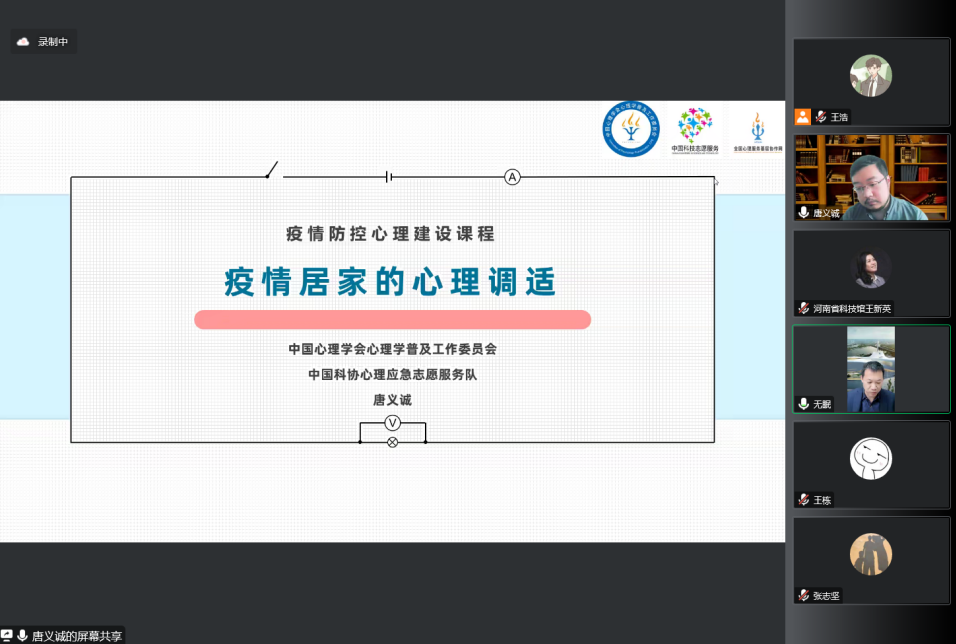Click the 唐义诚的屏幕共享 sharing label
956x644 pixels.
tap(77, 636)
